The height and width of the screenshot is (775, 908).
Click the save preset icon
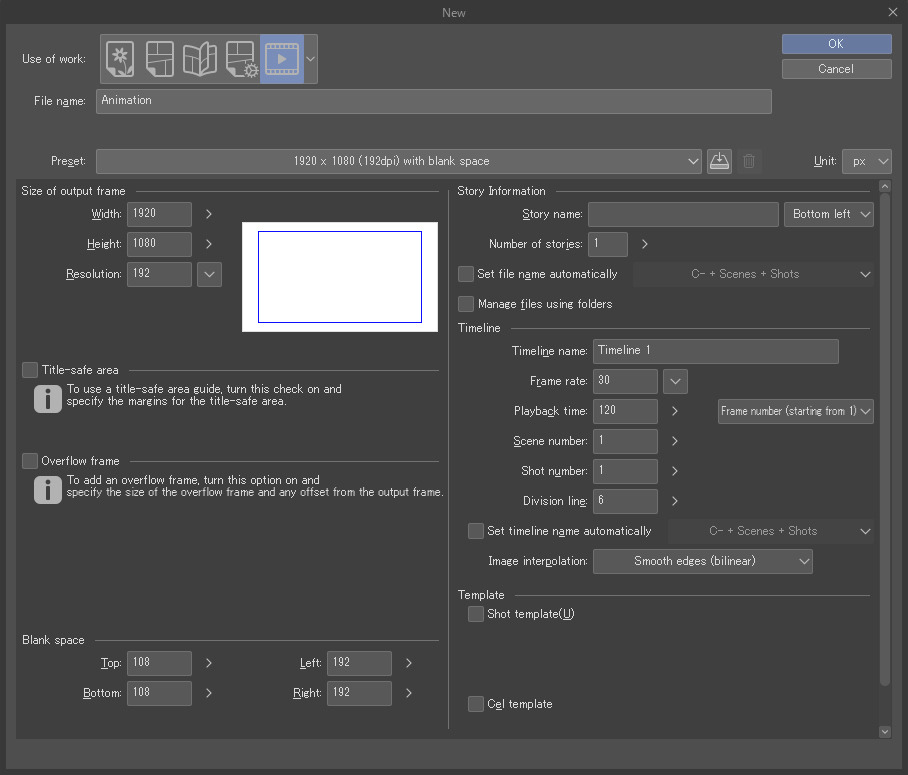[719, 161]
